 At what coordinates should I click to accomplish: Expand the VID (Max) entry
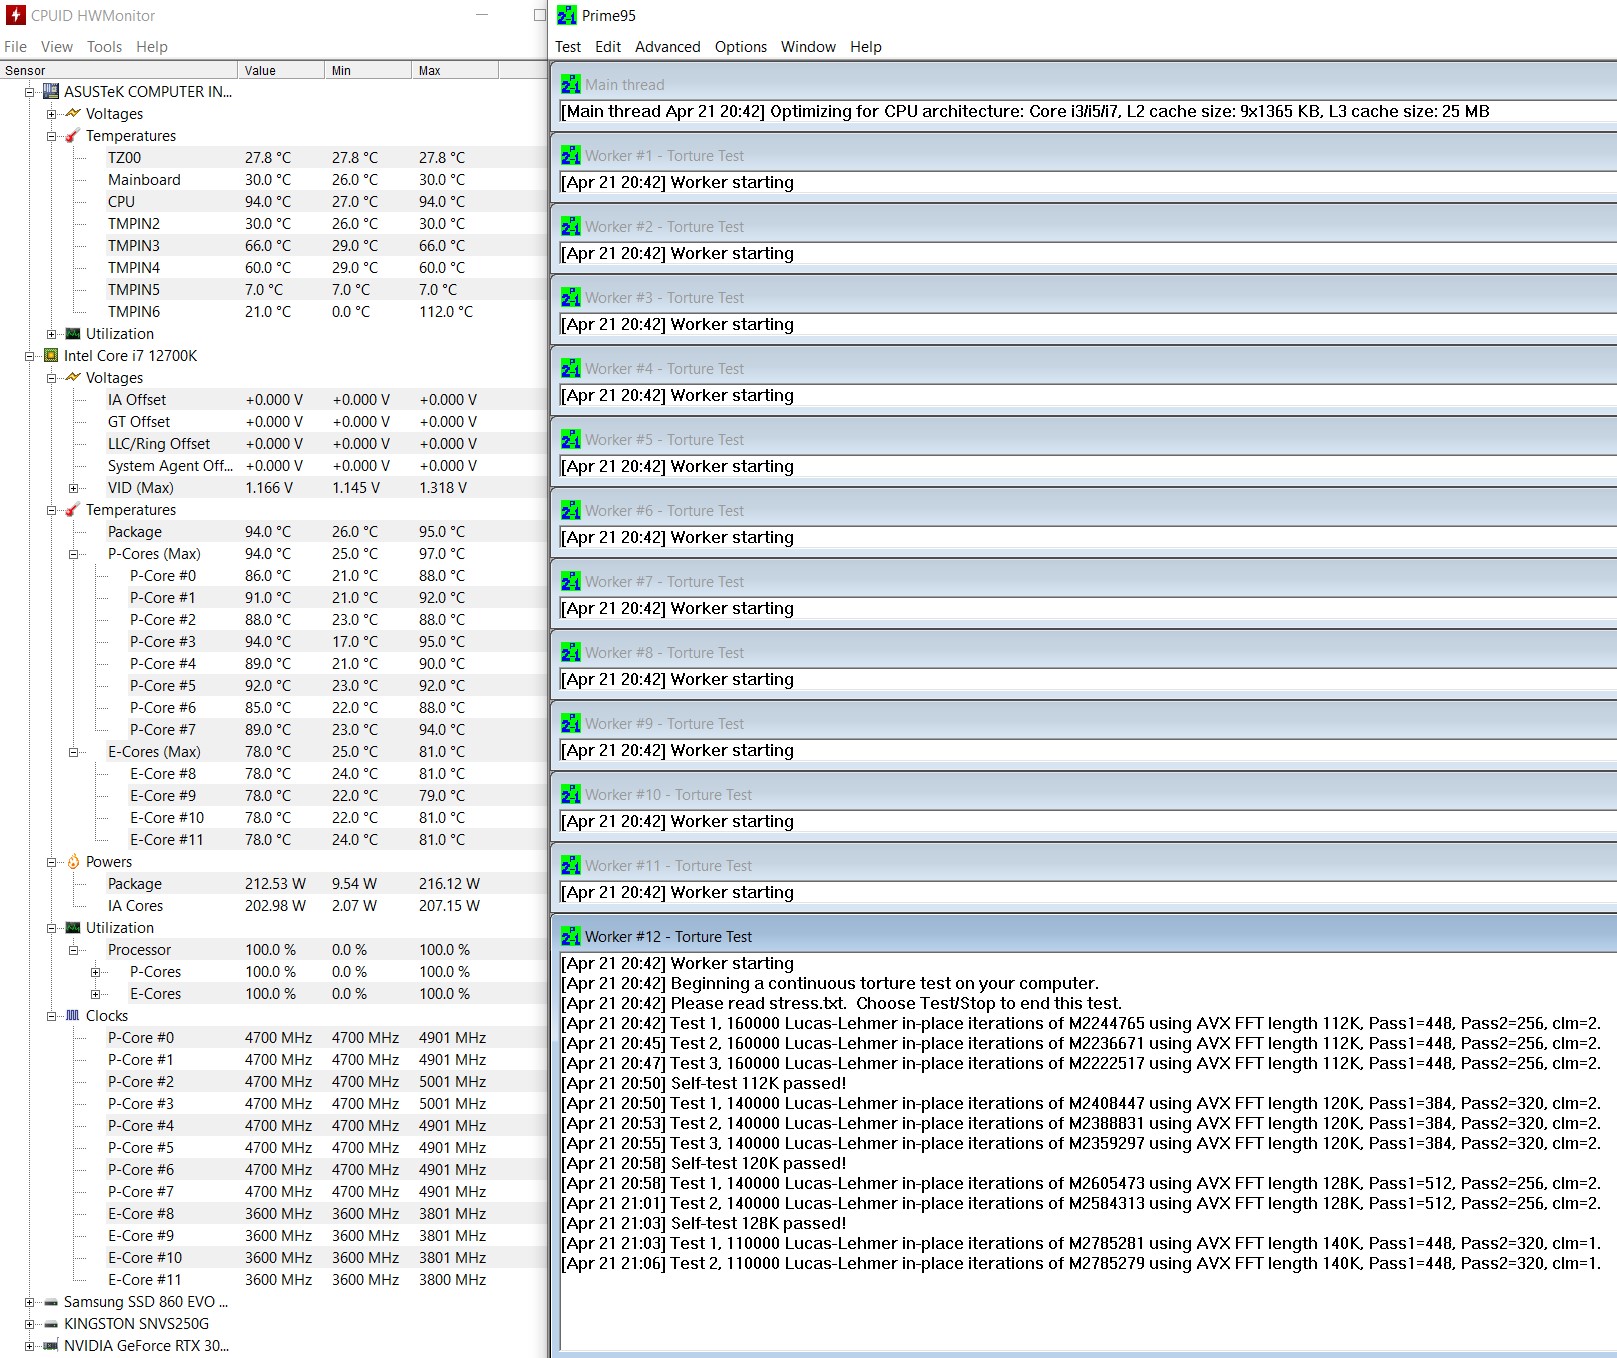(x=73, y=488)
